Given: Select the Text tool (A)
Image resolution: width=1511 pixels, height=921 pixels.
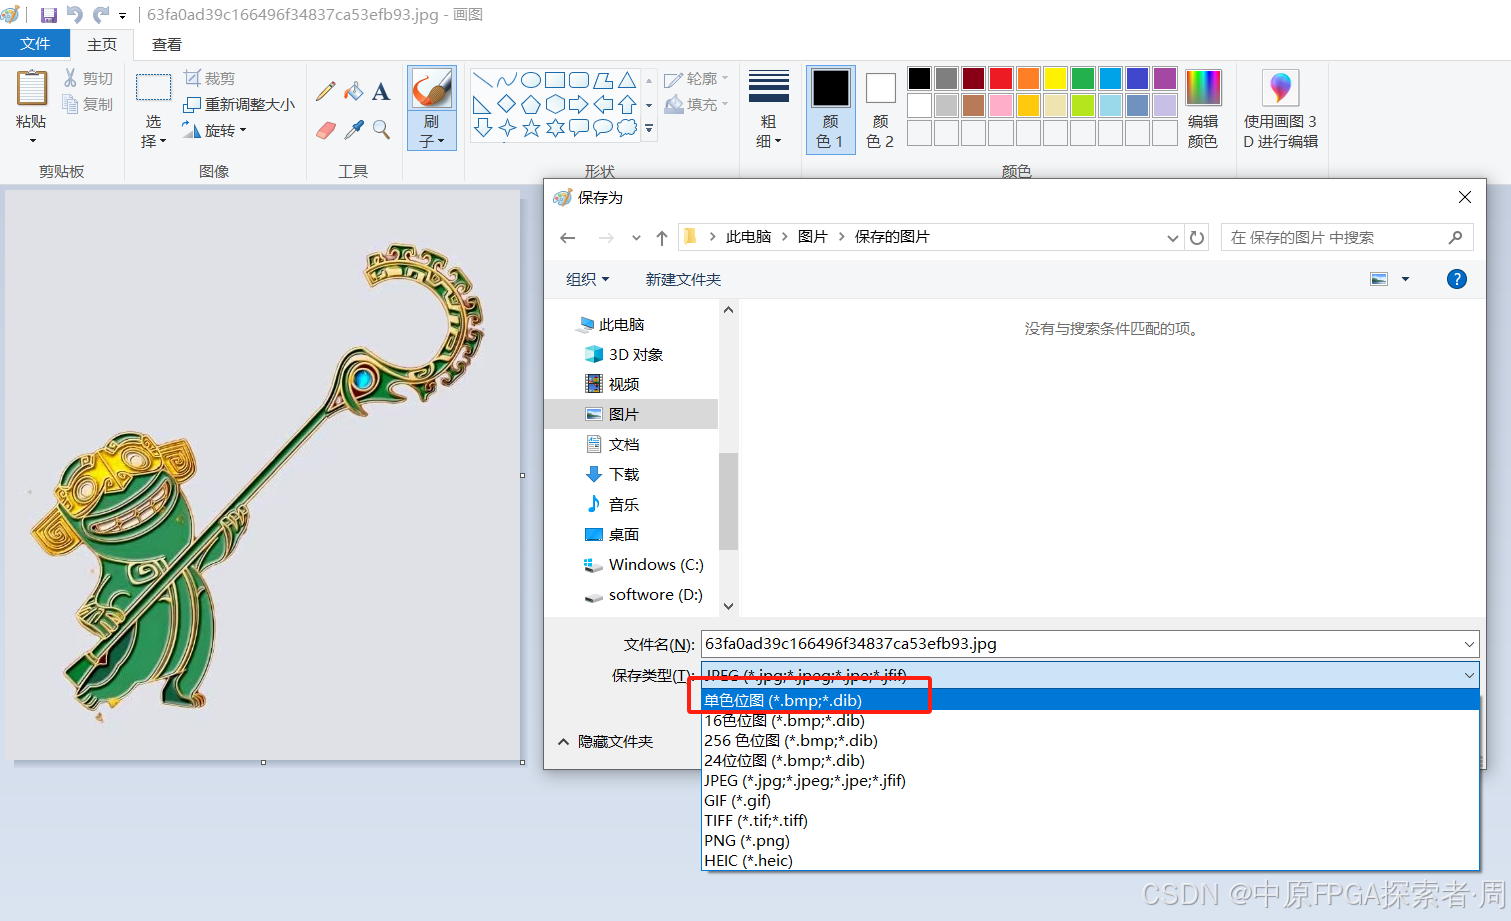Looking at the screenshot, I should pyautogui.click(x=381, y=92).
